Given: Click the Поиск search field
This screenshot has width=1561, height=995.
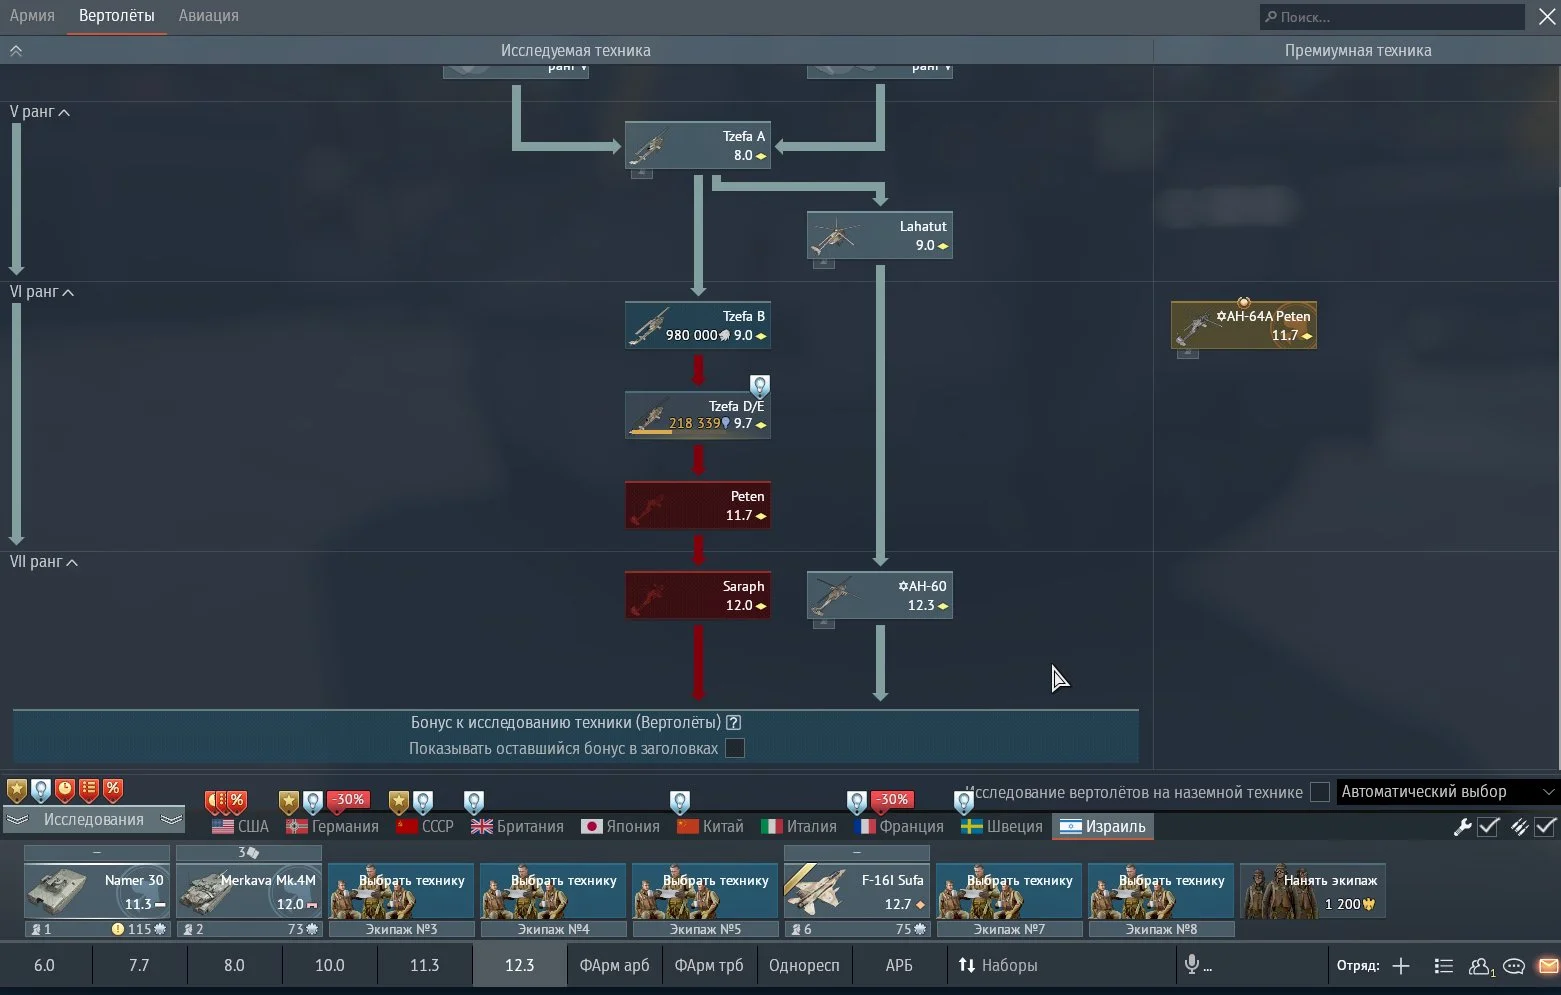Looking at the screenshot, I should click(x=1390, y=17).
